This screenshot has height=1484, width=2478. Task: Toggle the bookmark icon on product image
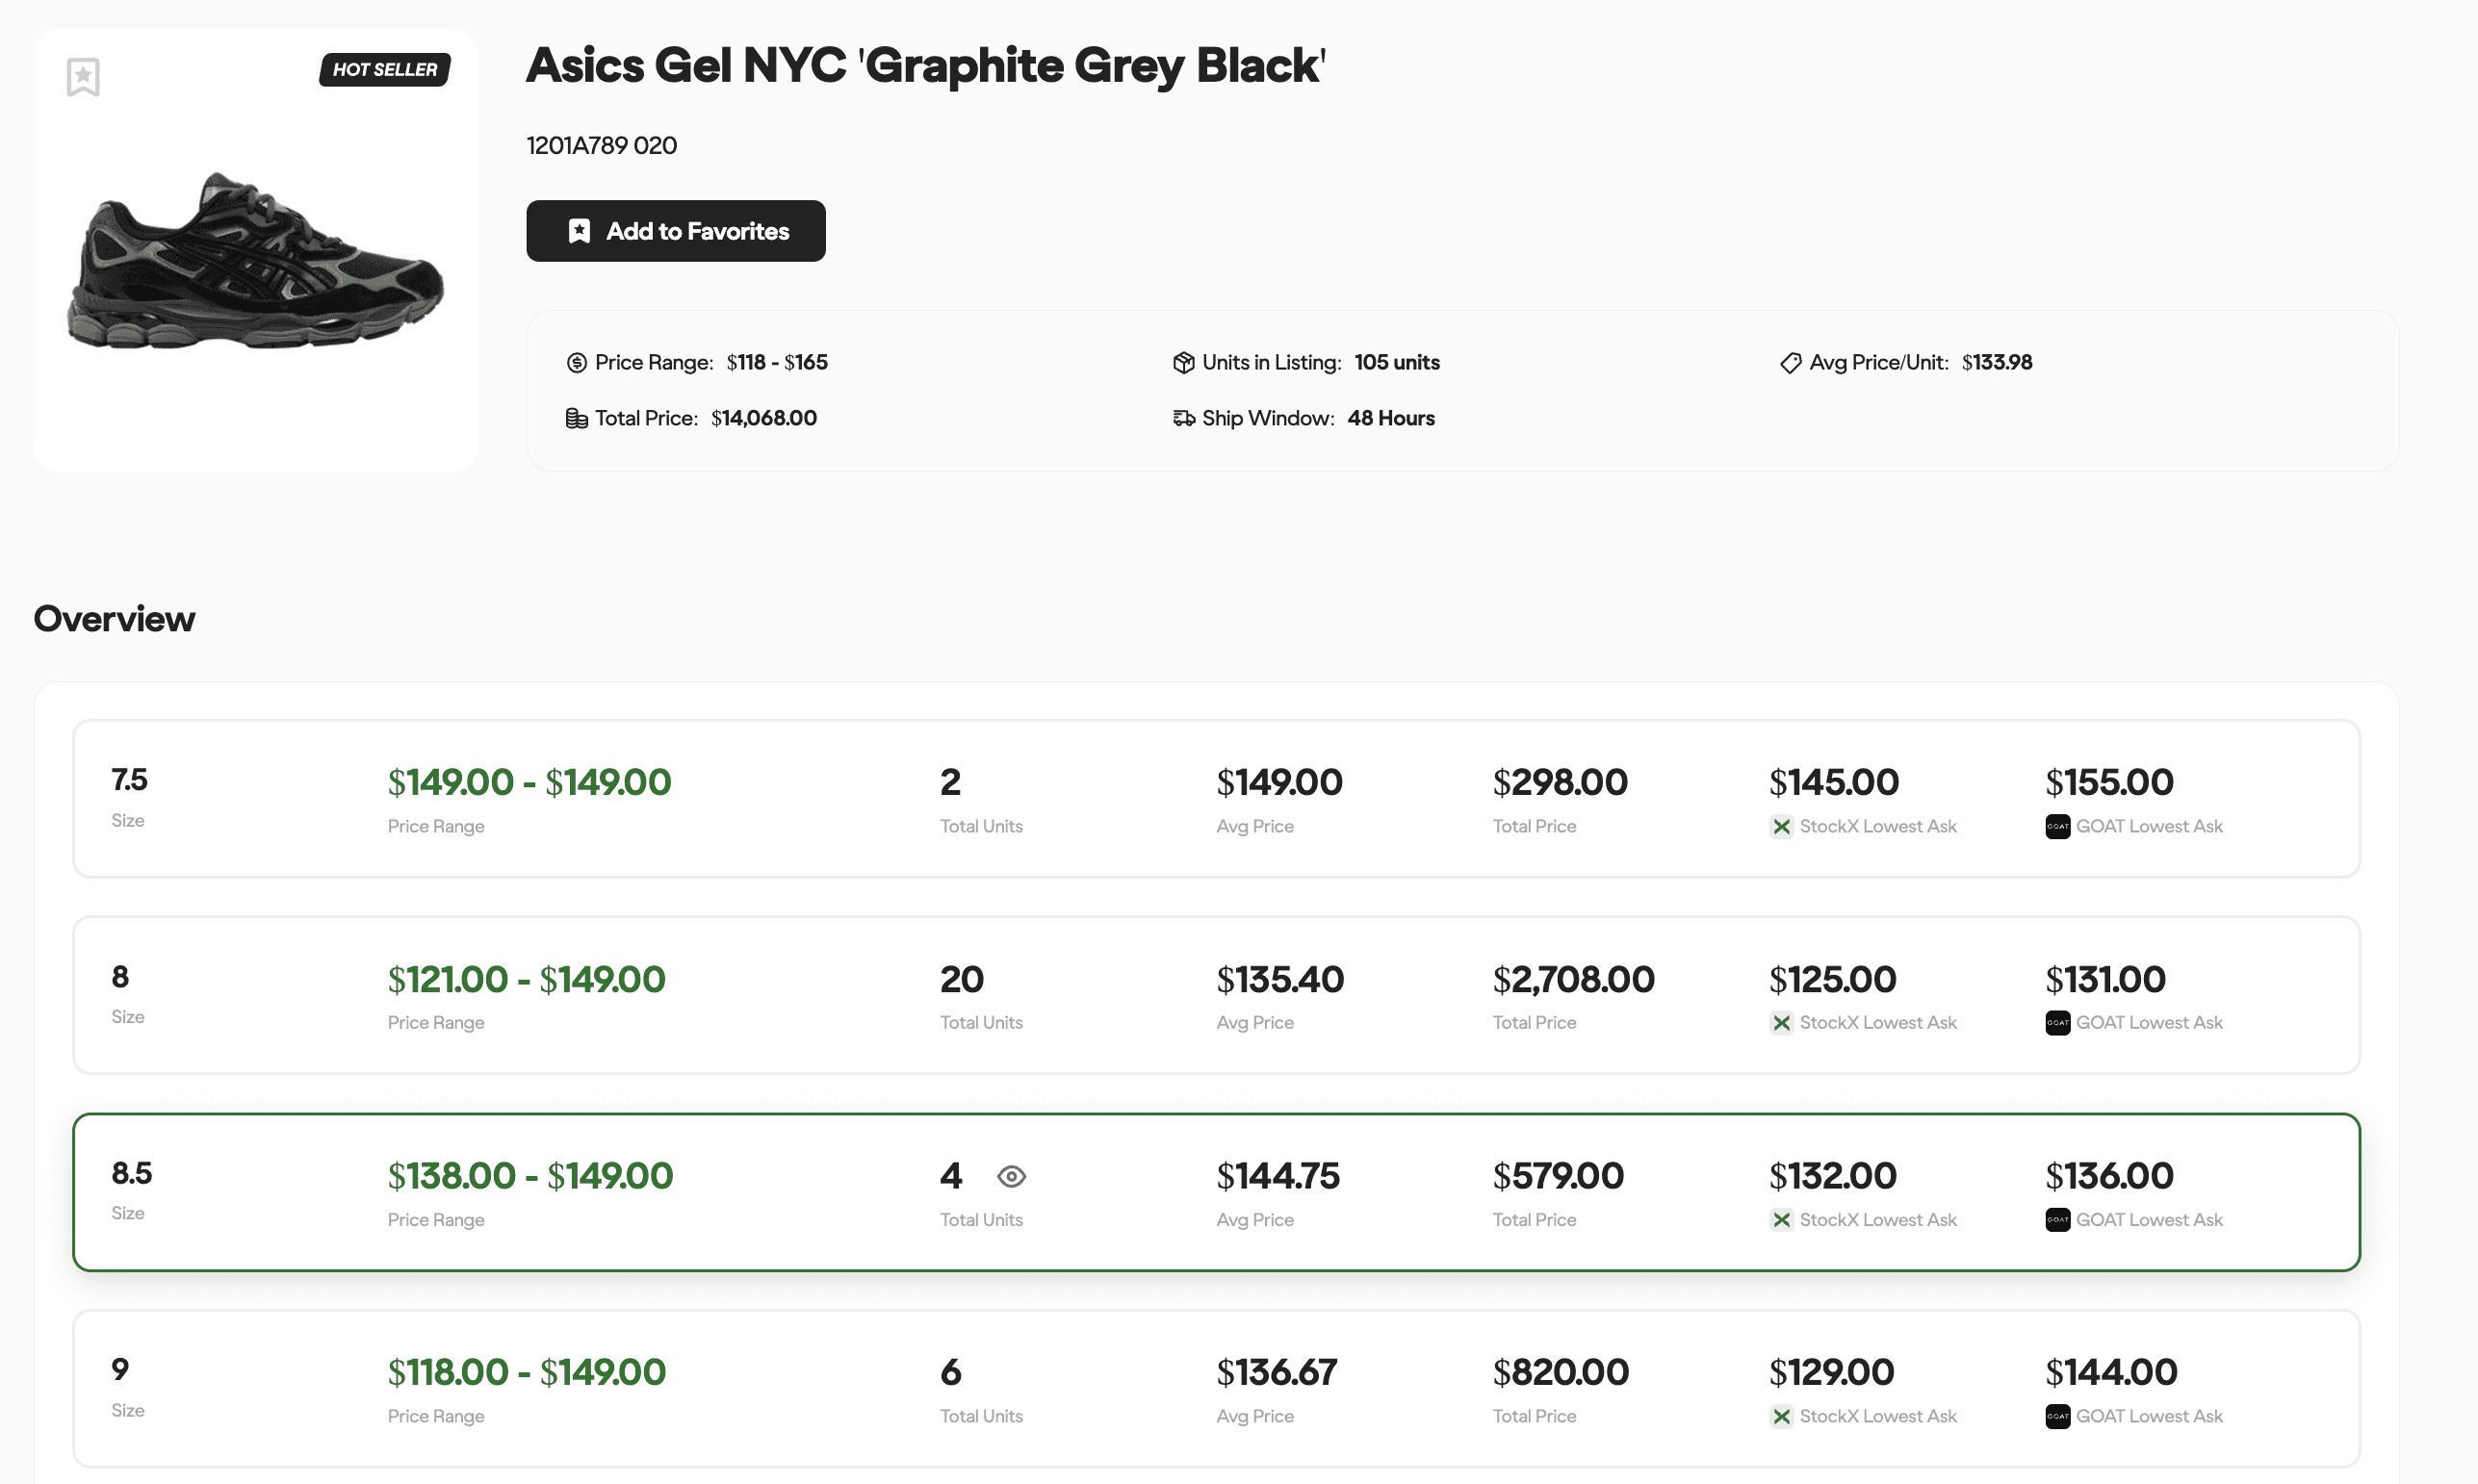pos(83,77)
